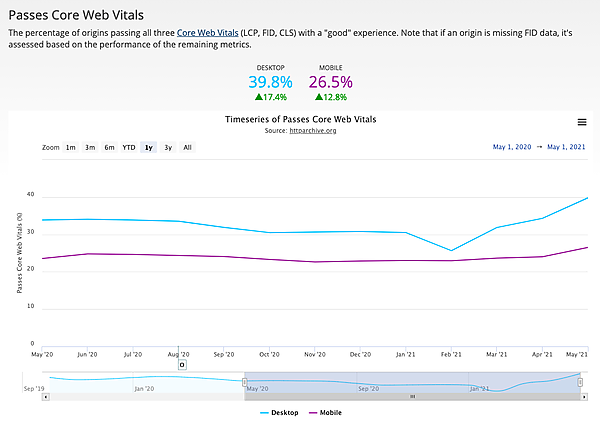This screenshot has width=600, height=425.
Task: Open the chart hamburger context menu
Action: pyautogui.click(x=582, y=122)
